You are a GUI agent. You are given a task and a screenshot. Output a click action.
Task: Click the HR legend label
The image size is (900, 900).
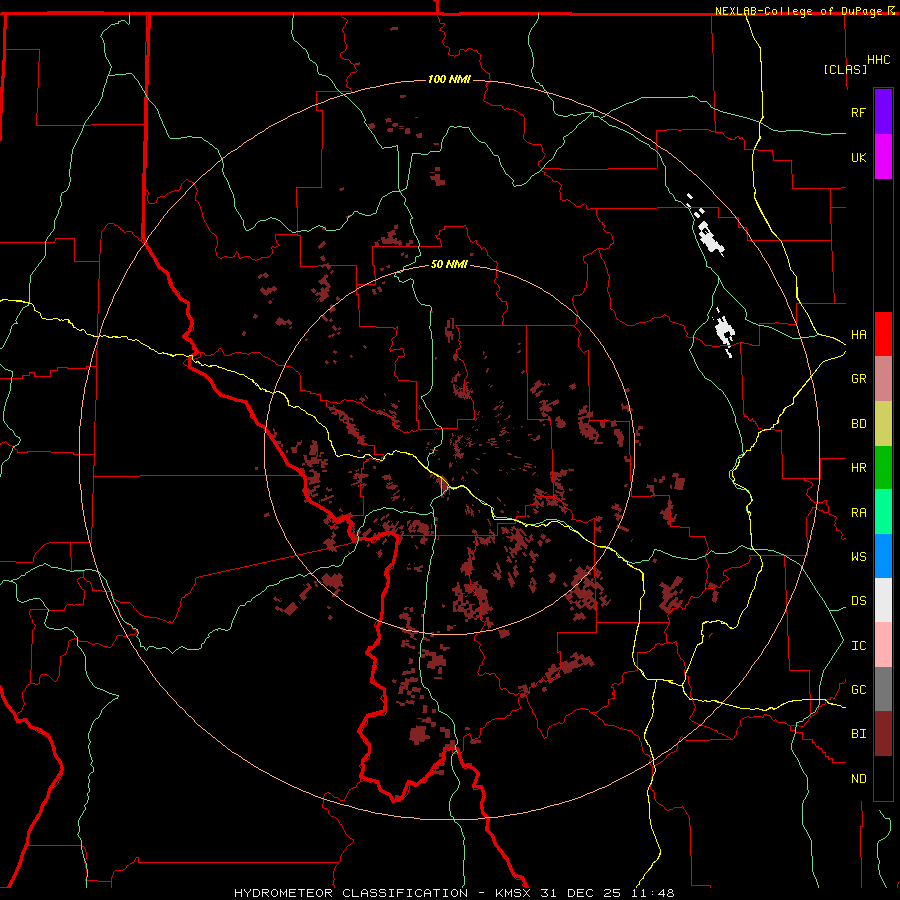coord(858,468)
